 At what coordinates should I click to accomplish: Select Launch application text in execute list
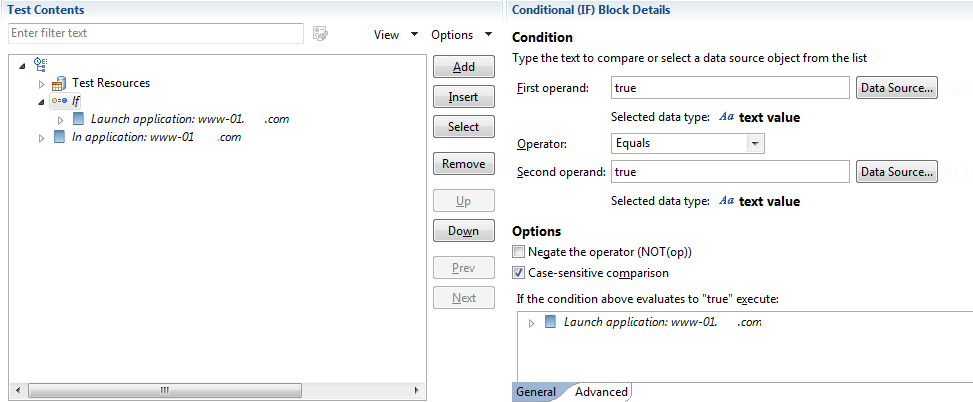click(x=662, y=322)
